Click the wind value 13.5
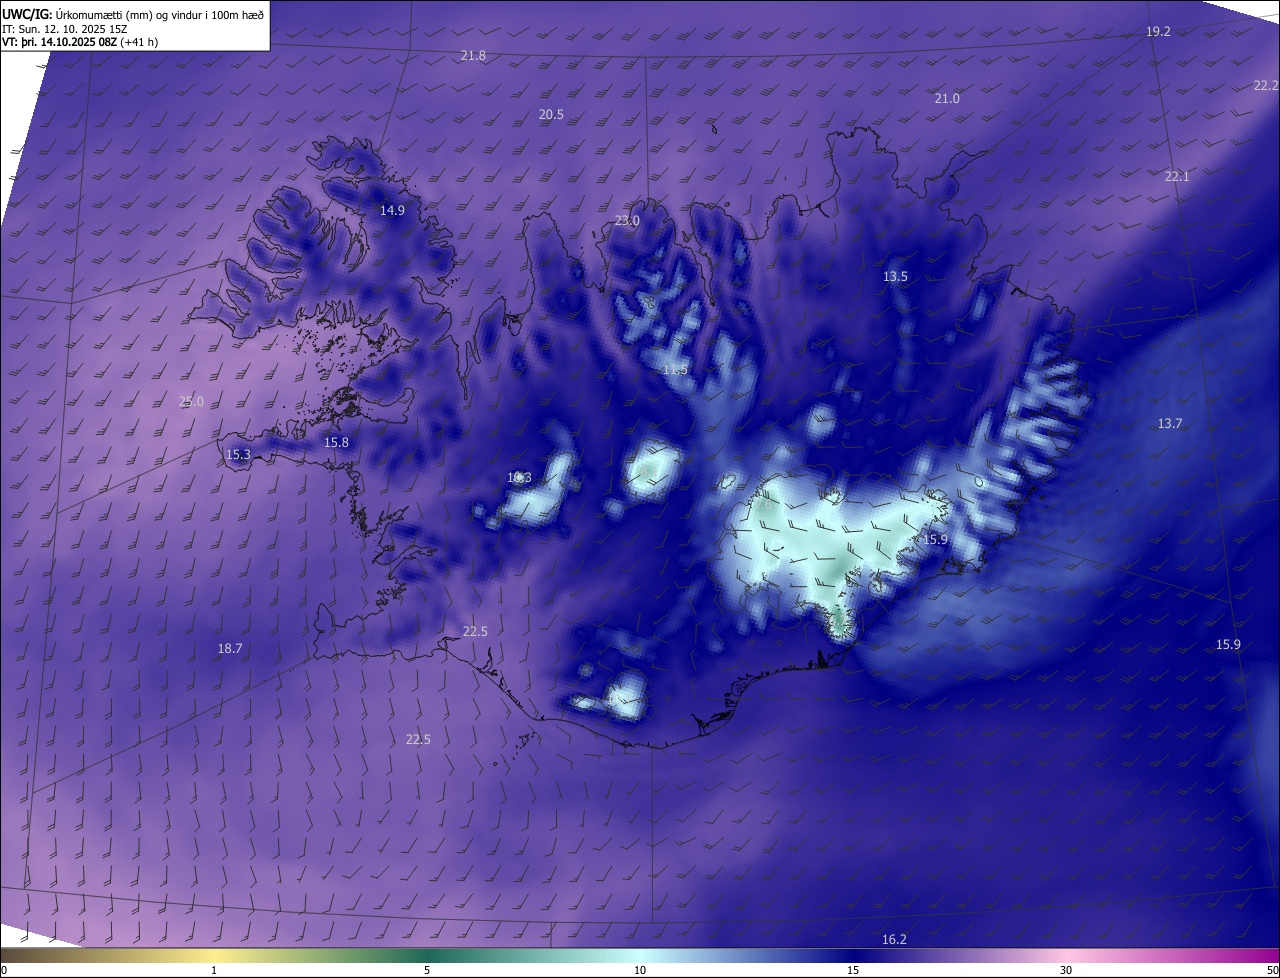Image resolution: width=1280 pixels, height=978 pixels. tap(895, 277)
